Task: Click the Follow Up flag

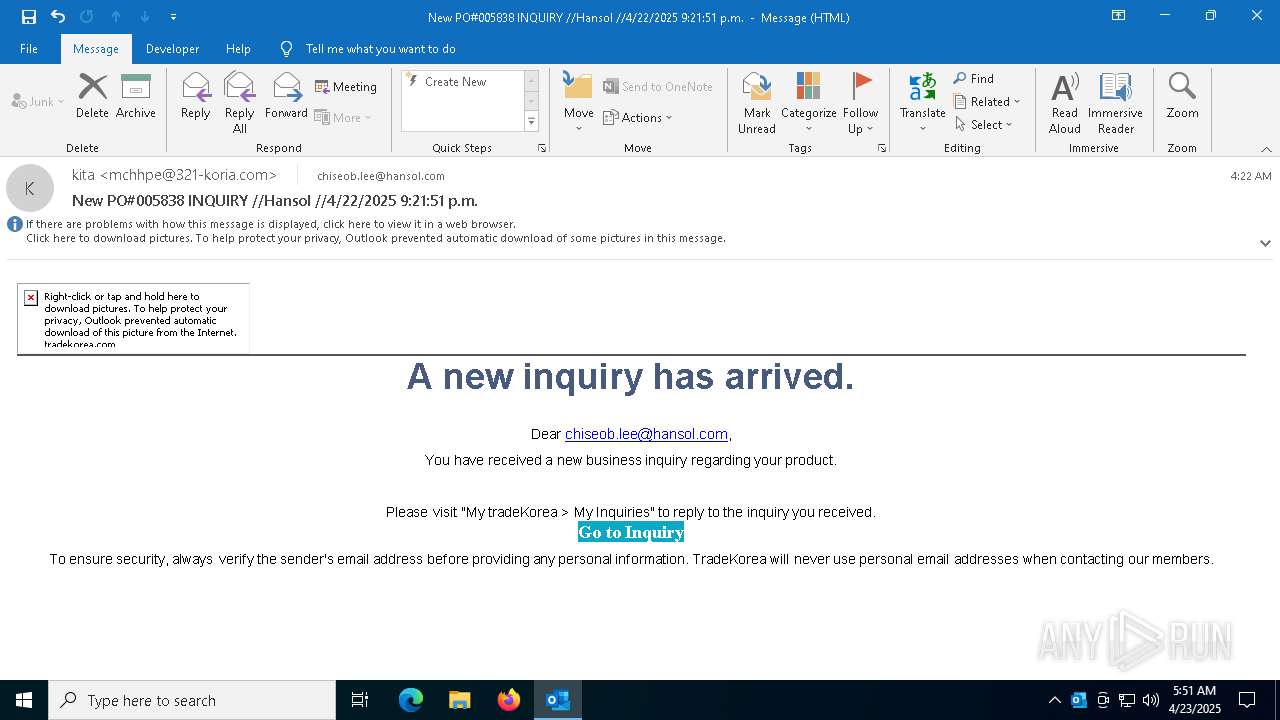Action: coord(860,103)
